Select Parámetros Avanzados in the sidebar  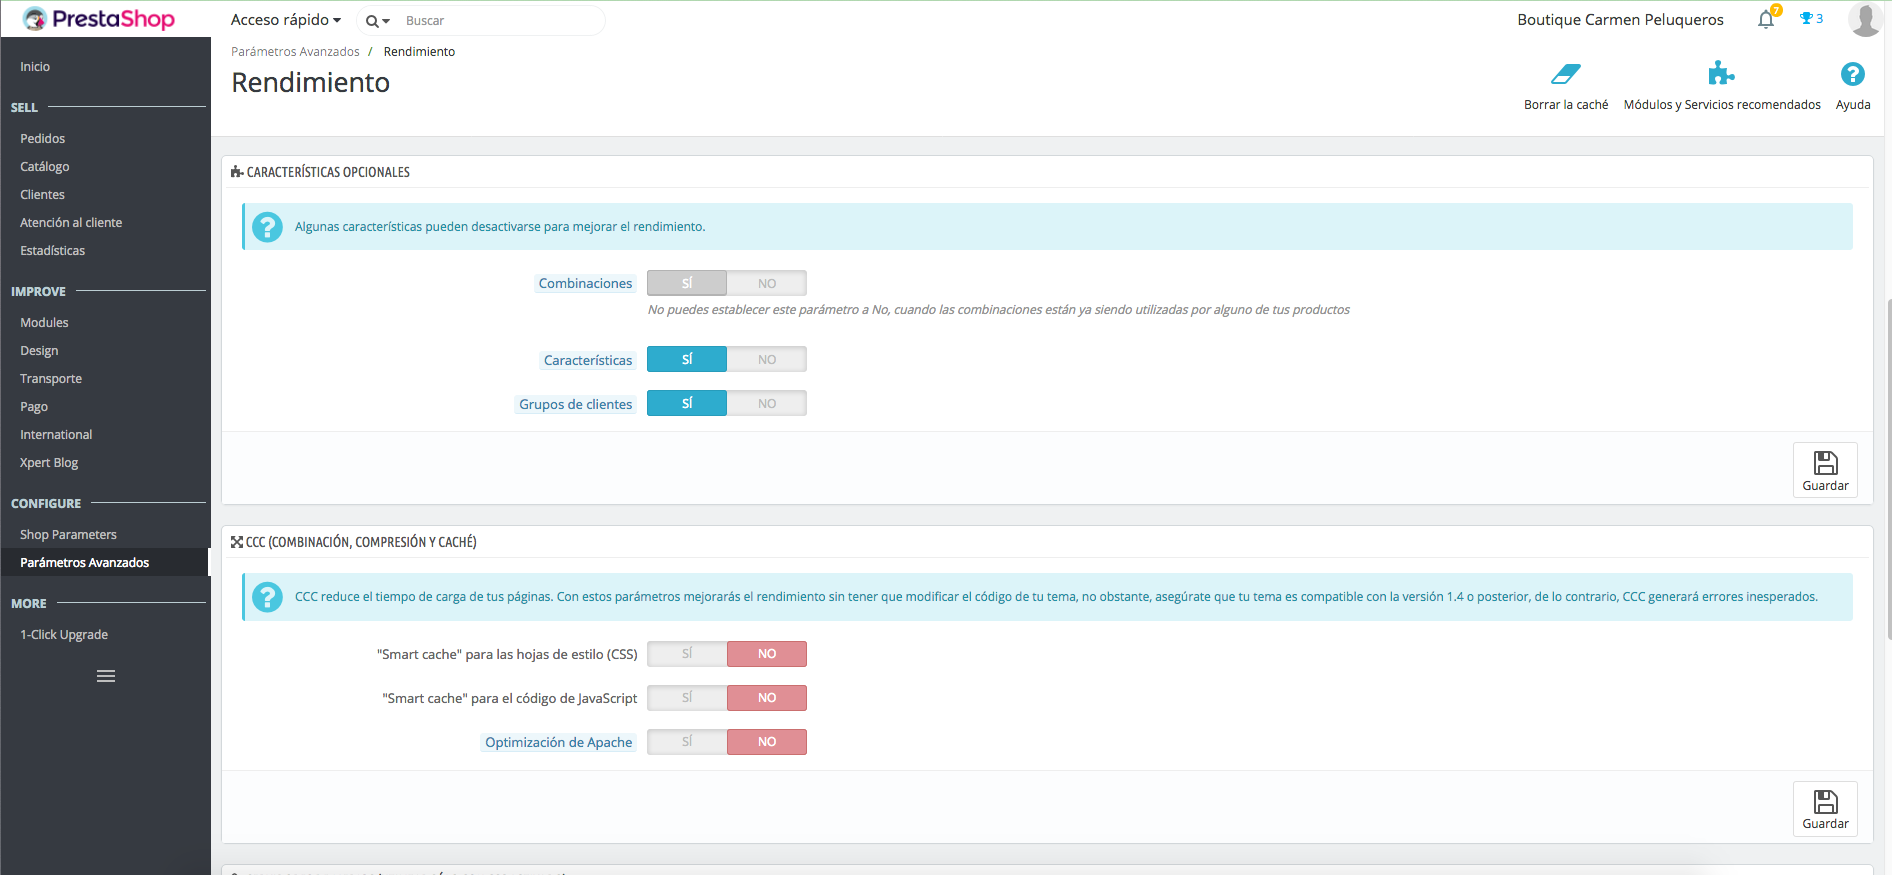105,563
